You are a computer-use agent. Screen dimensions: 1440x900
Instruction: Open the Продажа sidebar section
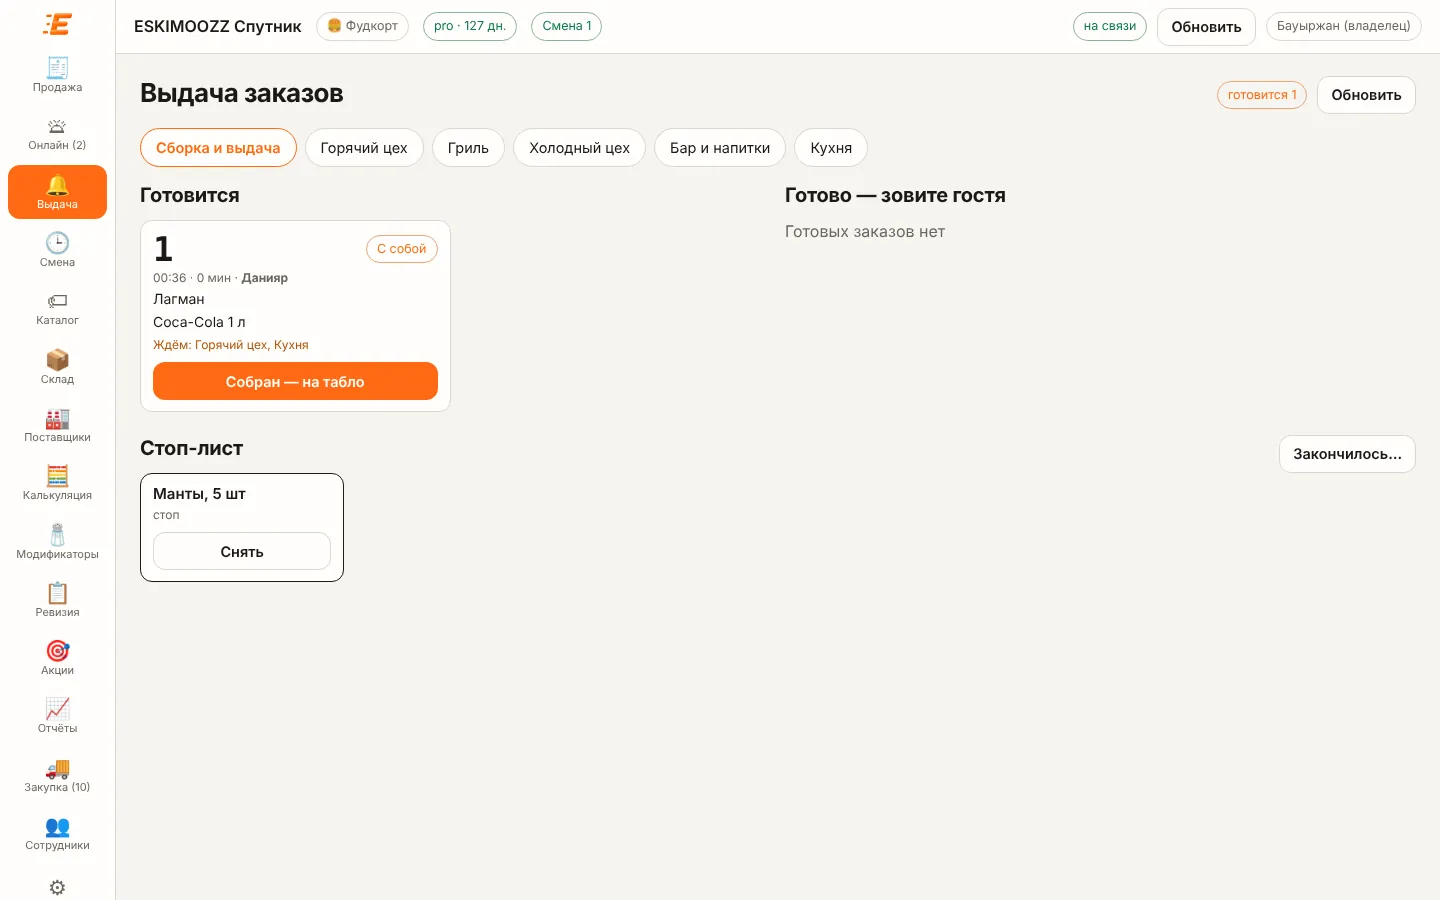click(x=57, y=75)
